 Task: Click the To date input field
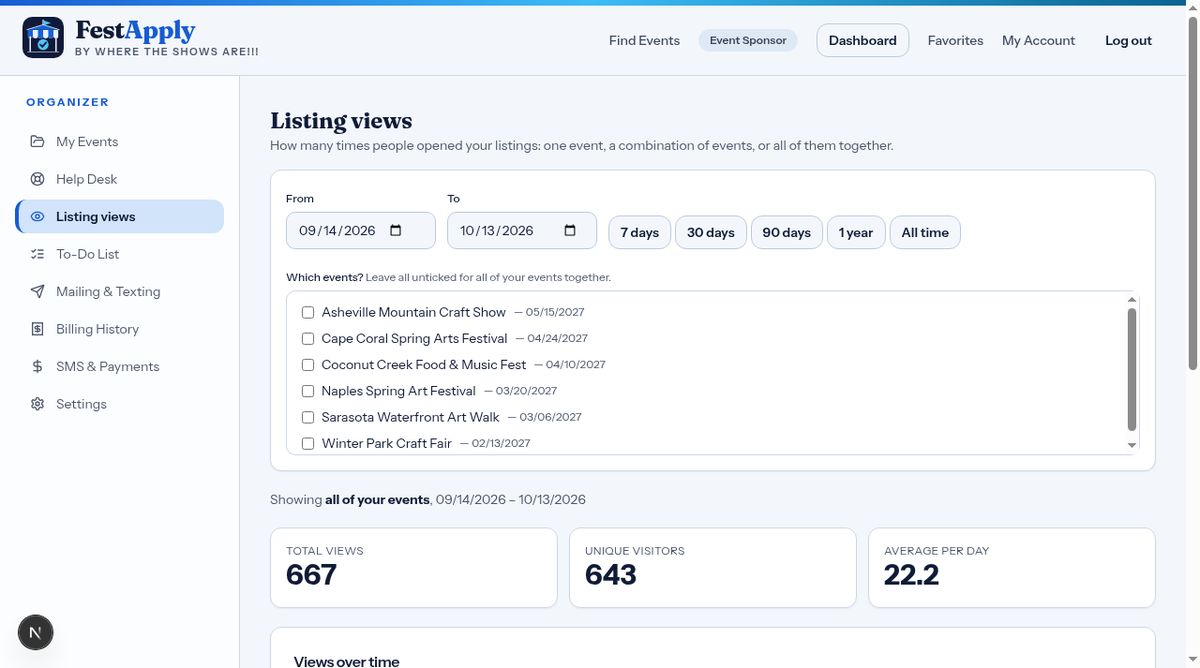pyautogui.click(x=522, y=231)
